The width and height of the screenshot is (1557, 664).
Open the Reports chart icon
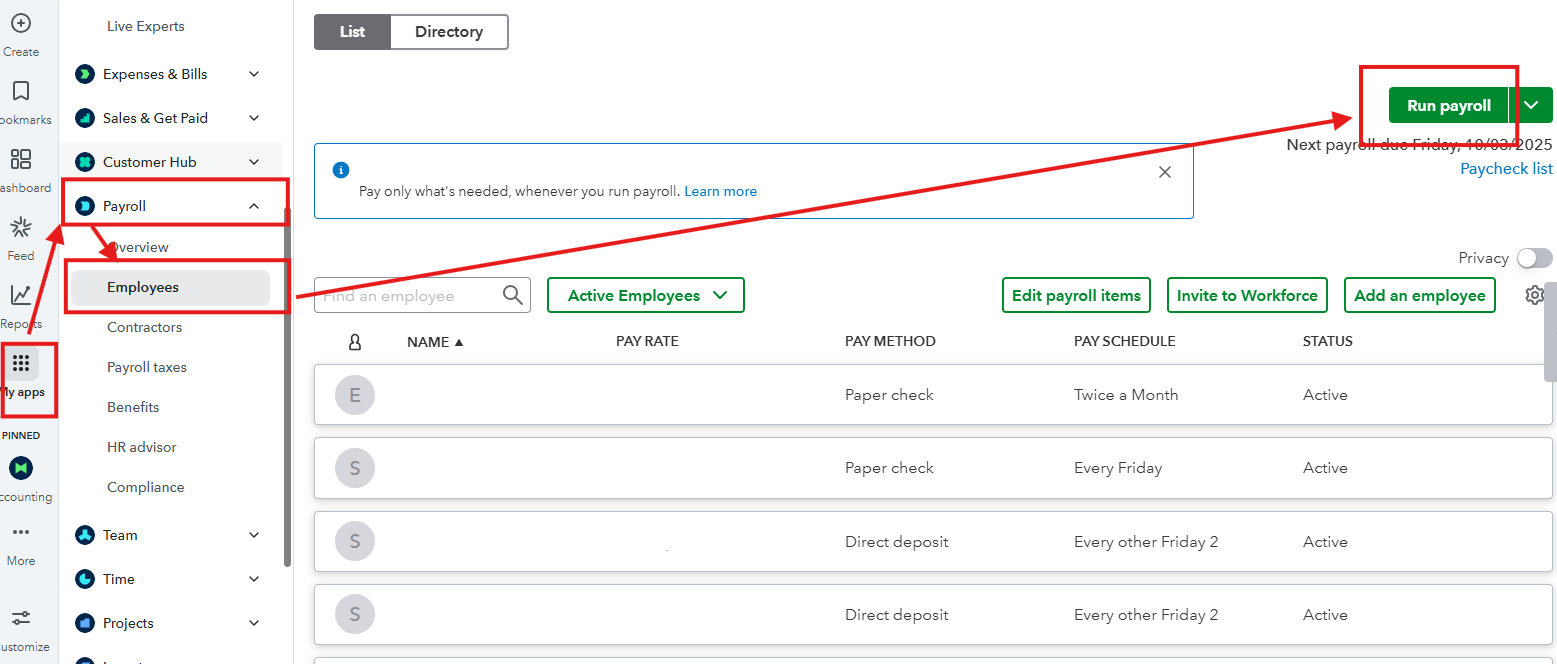point(21,296)
